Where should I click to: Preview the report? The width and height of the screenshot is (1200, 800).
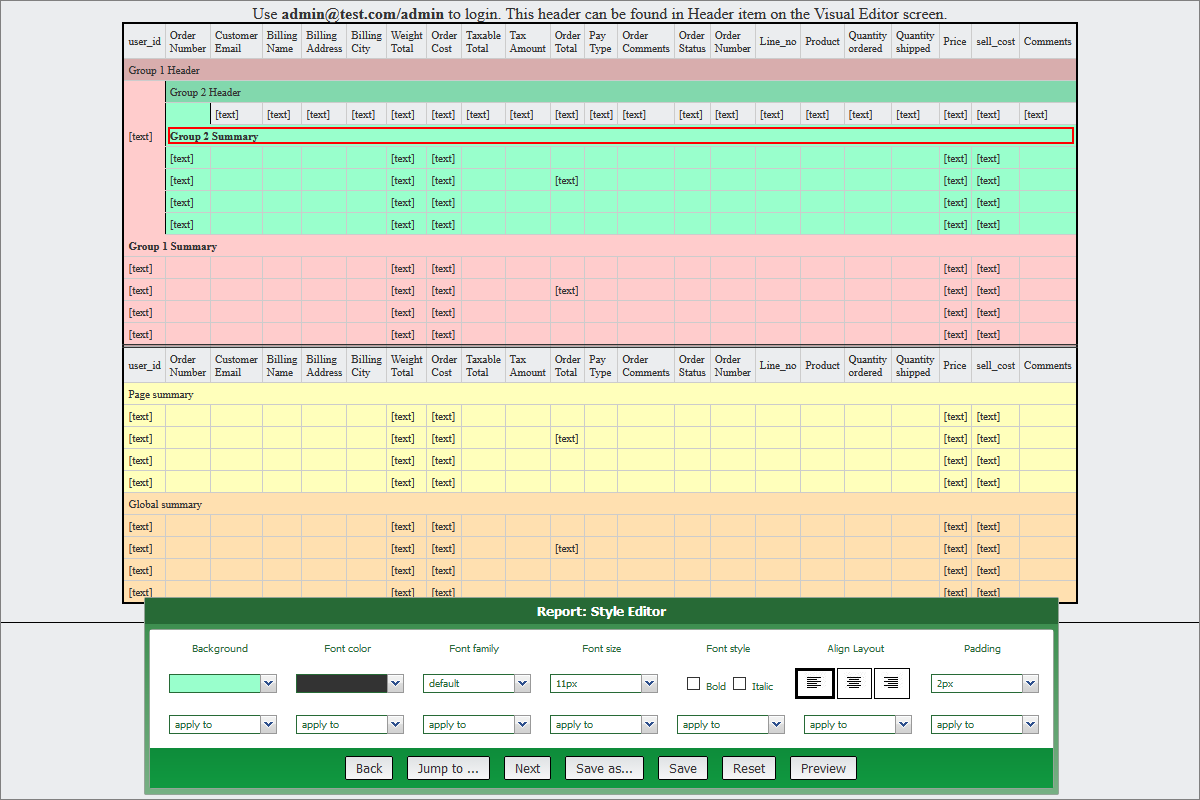coord(823,768)
